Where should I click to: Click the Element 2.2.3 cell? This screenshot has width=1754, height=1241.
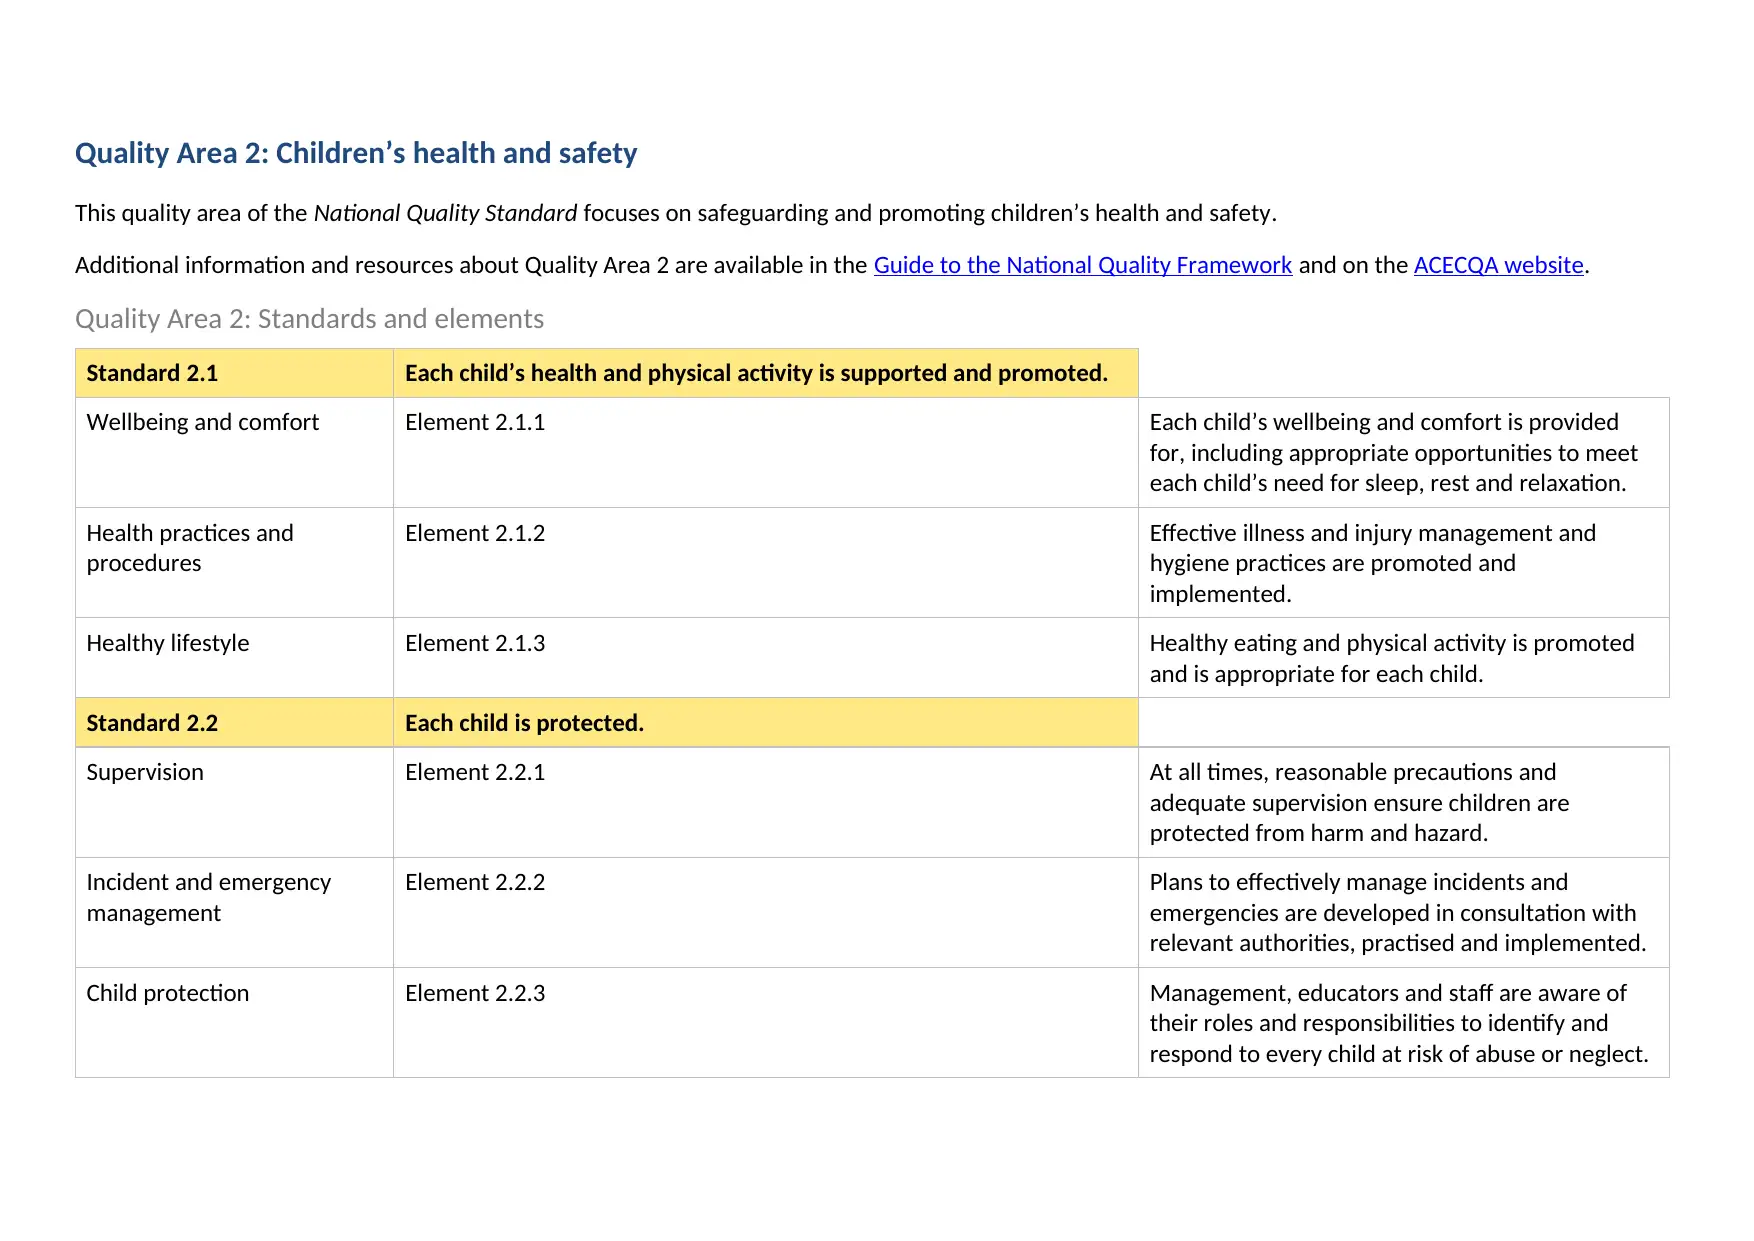[x=766, y=1022]
